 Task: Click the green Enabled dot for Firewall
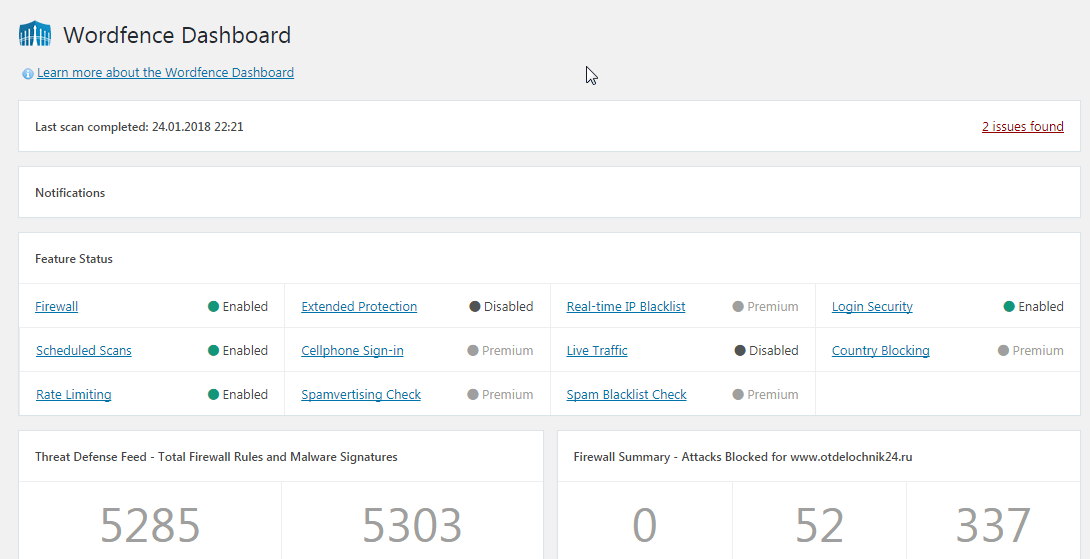pos(213,307)
